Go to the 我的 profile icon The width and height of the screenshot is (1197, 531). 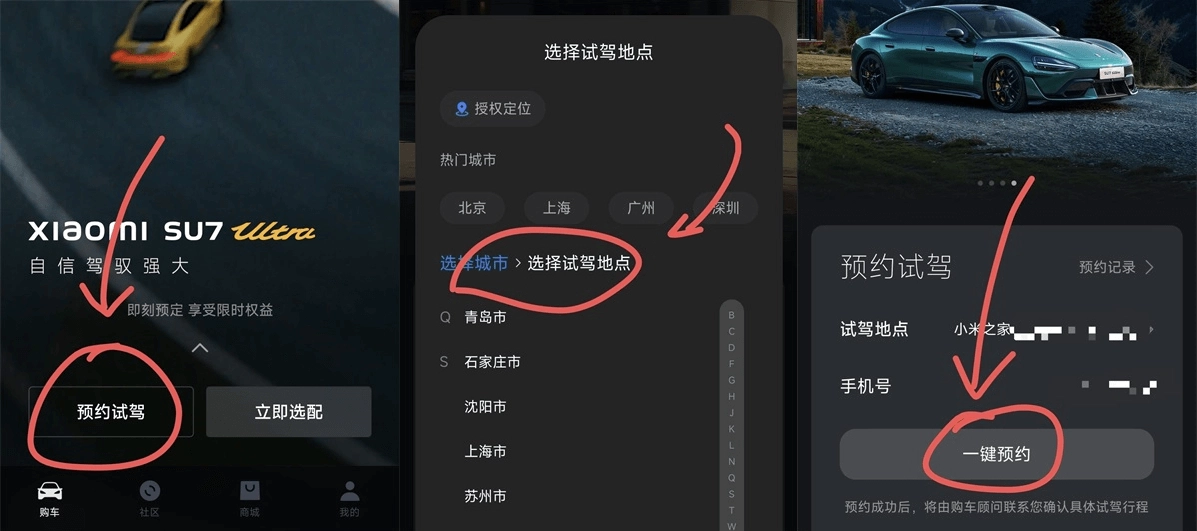click(349, 491)
